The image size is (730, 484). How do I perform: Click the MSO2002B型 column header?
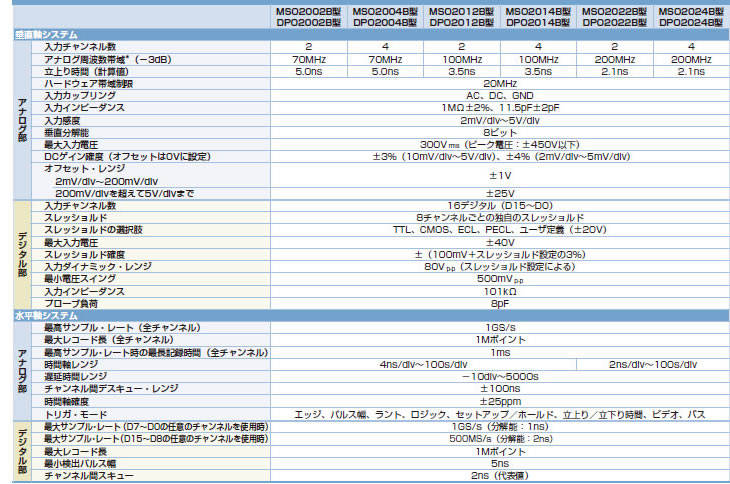pyautogui.click(x=308, y=11)
